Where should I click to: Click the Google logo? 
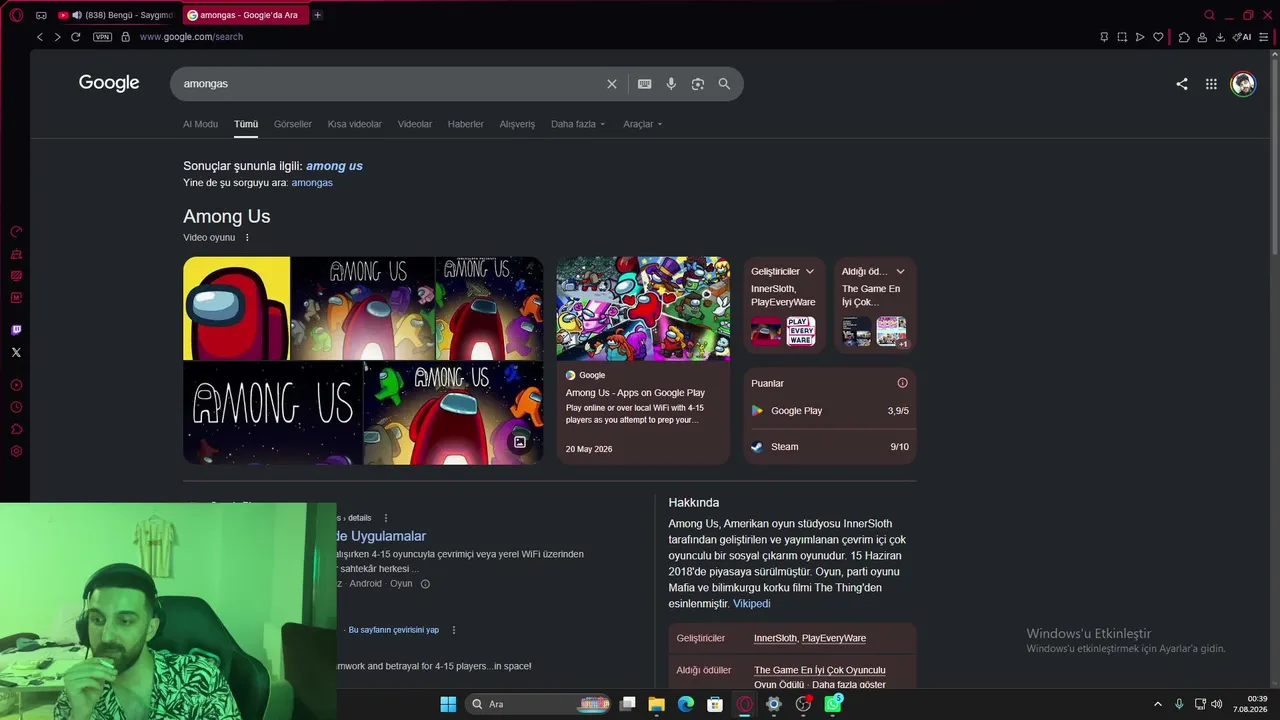click(x=109, y=83)
